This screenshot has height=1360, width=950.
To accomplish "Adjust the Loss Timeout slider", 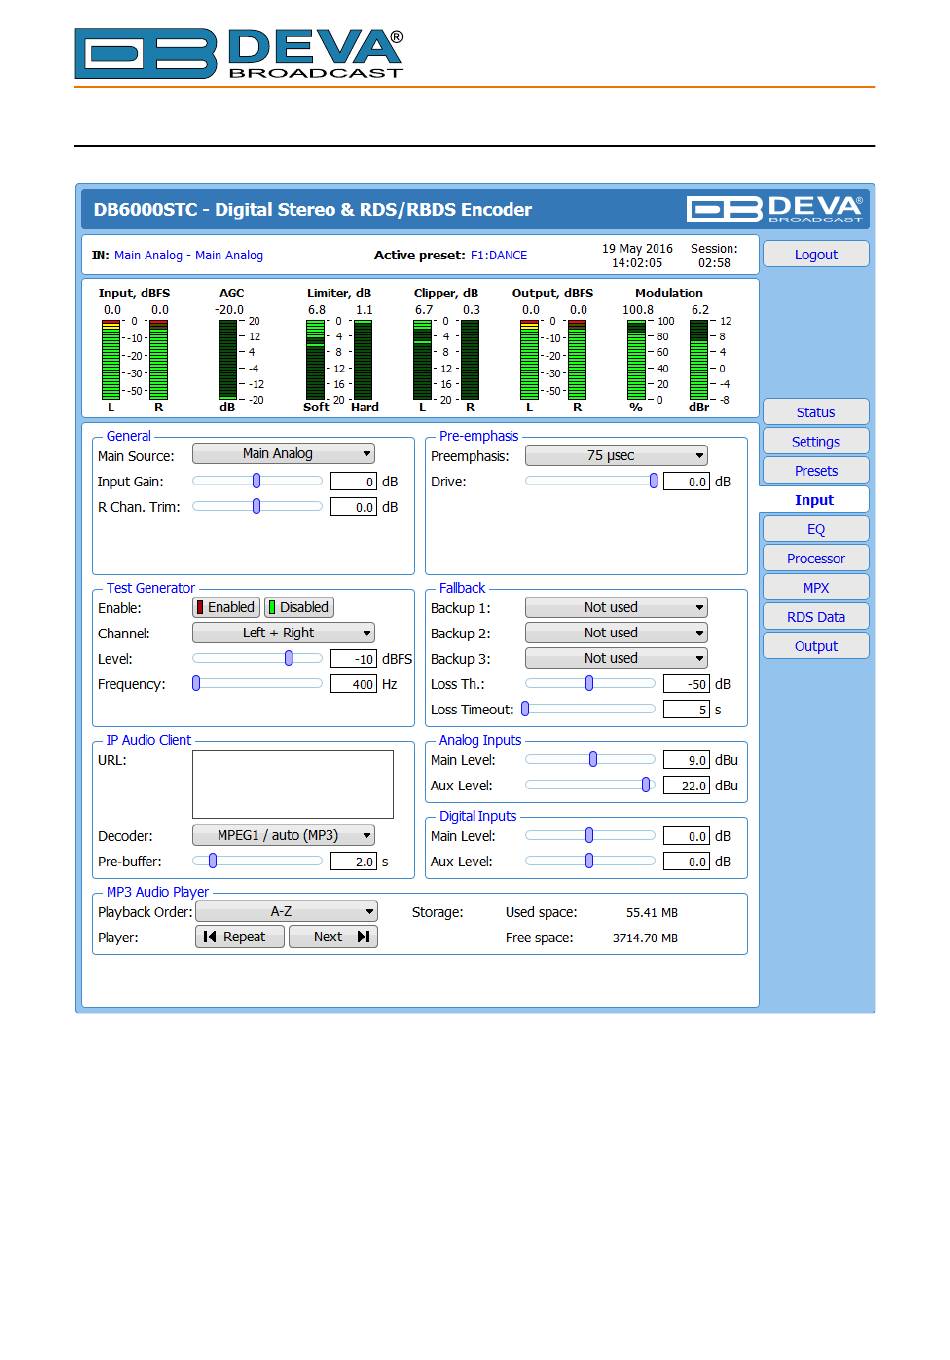I will point(590,709).
